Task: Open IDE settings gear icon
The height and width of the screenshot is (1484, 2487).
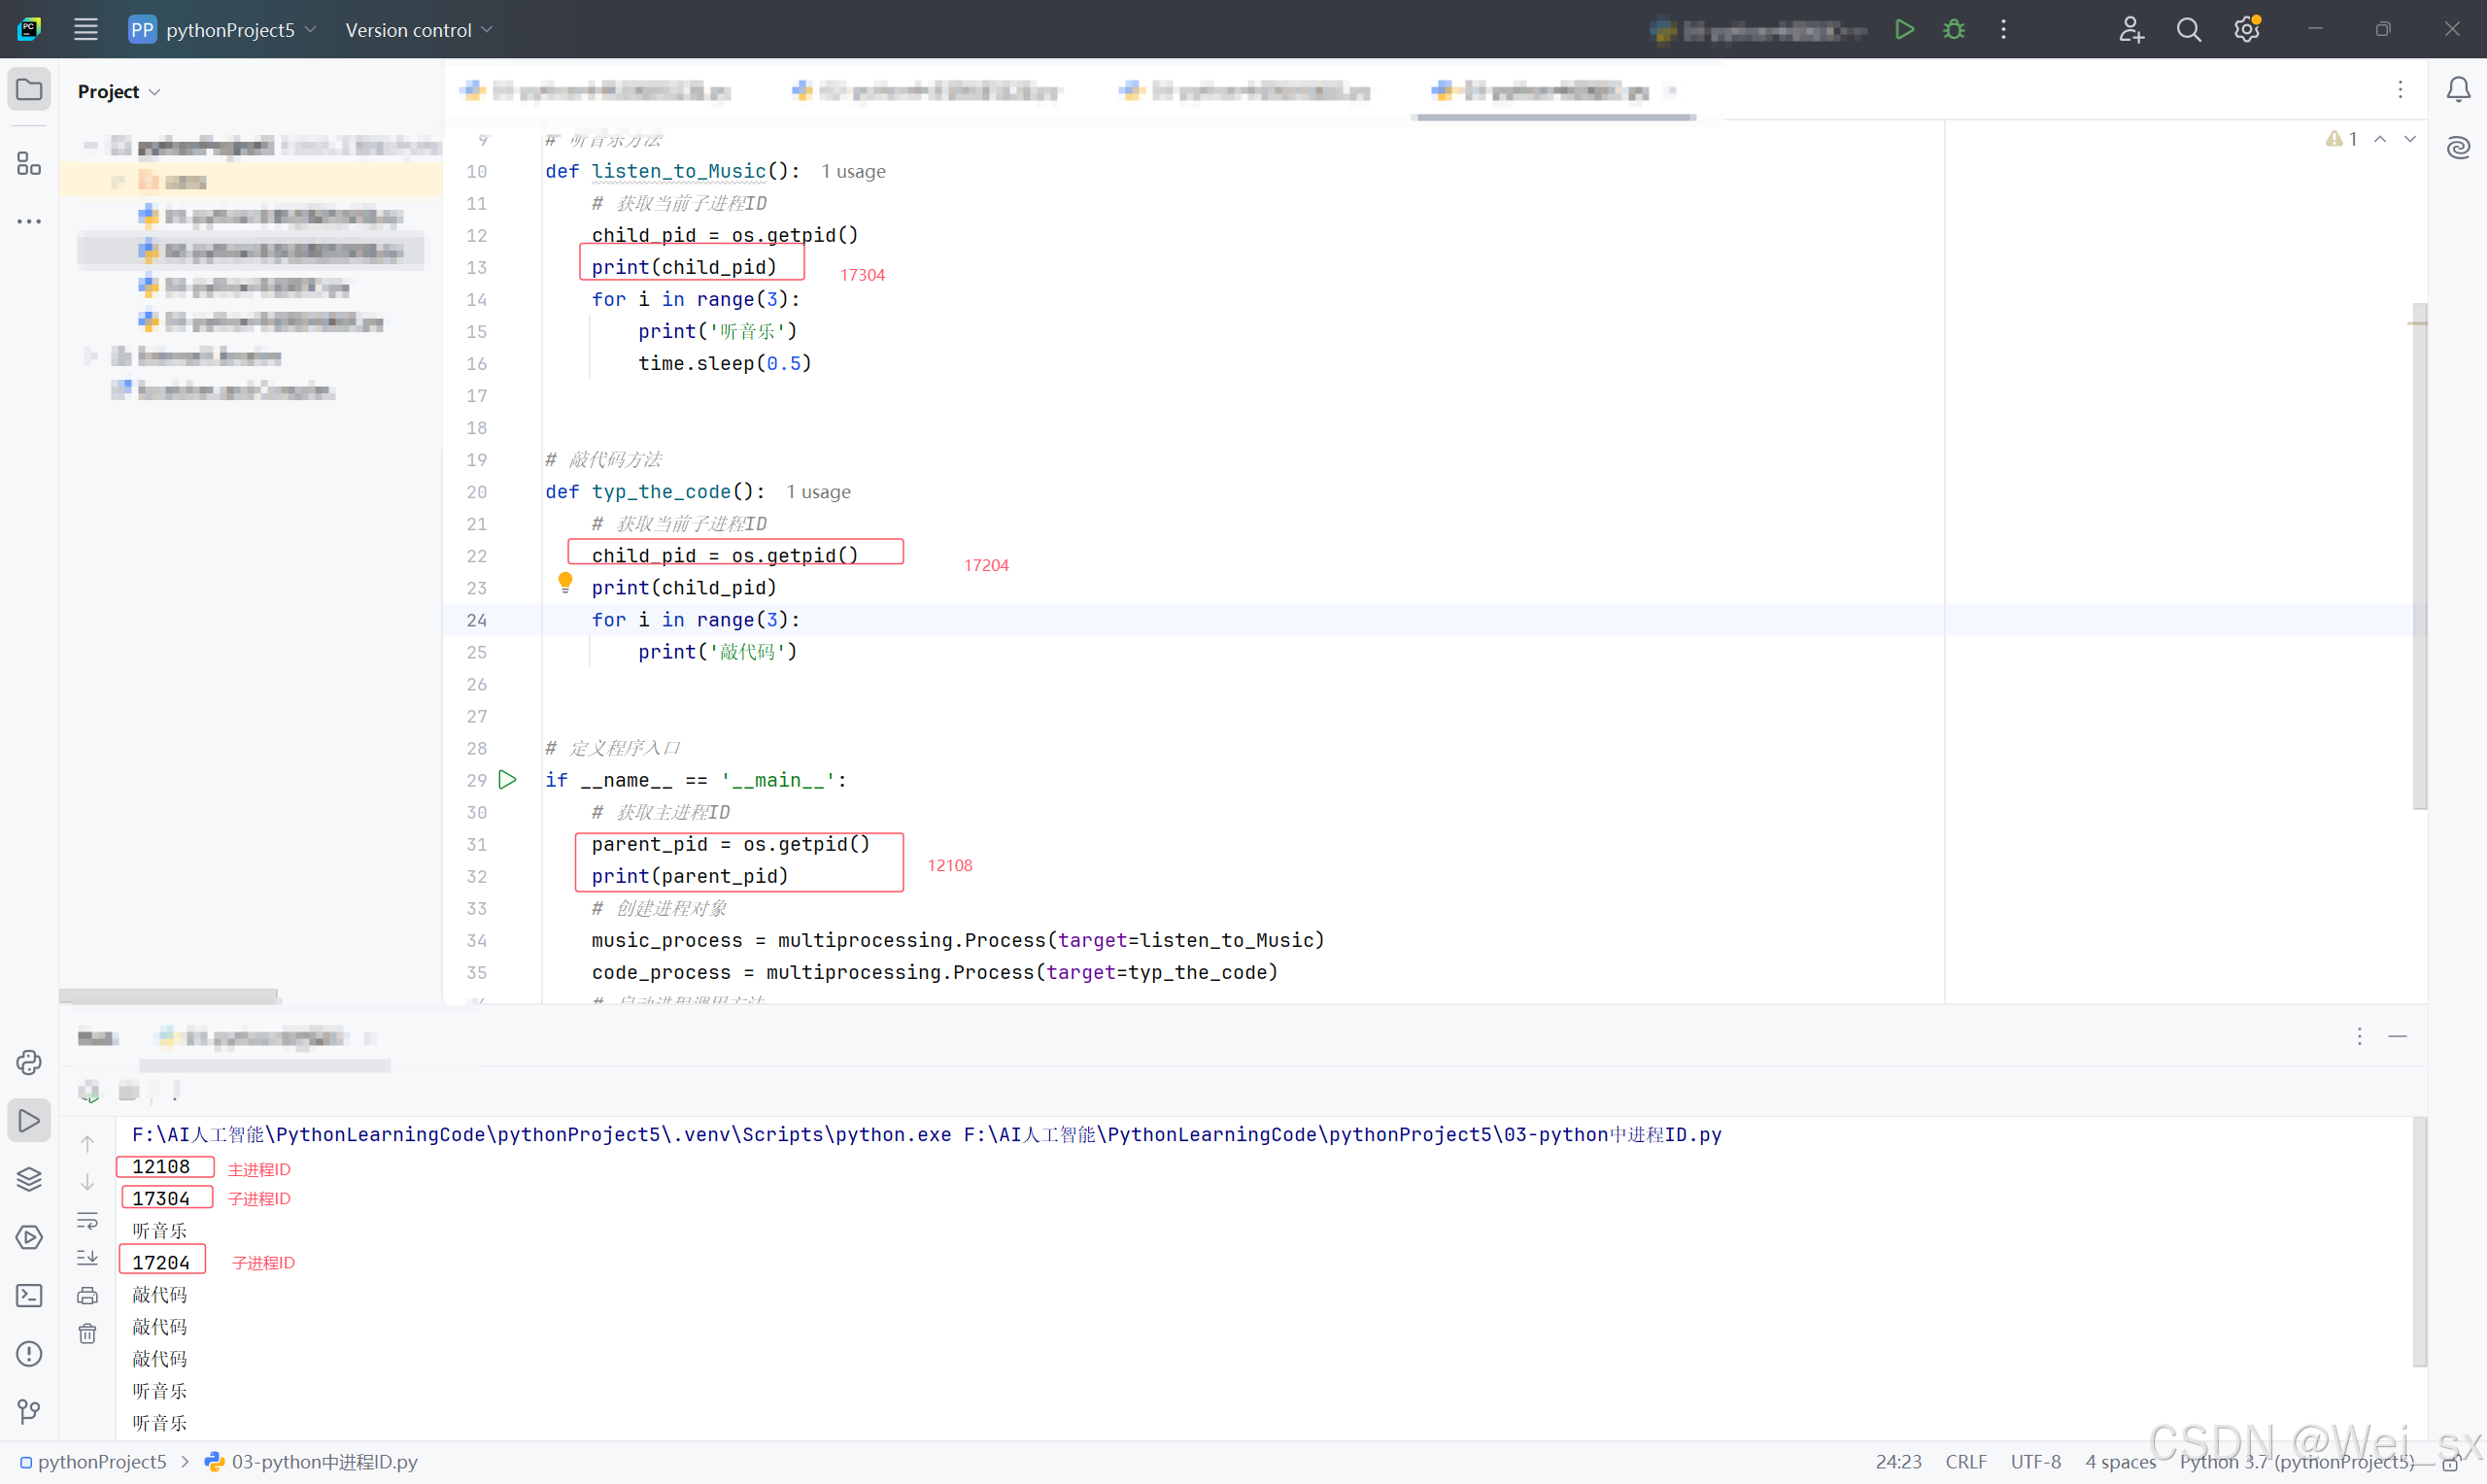Action: click(x=2246, y=29)
